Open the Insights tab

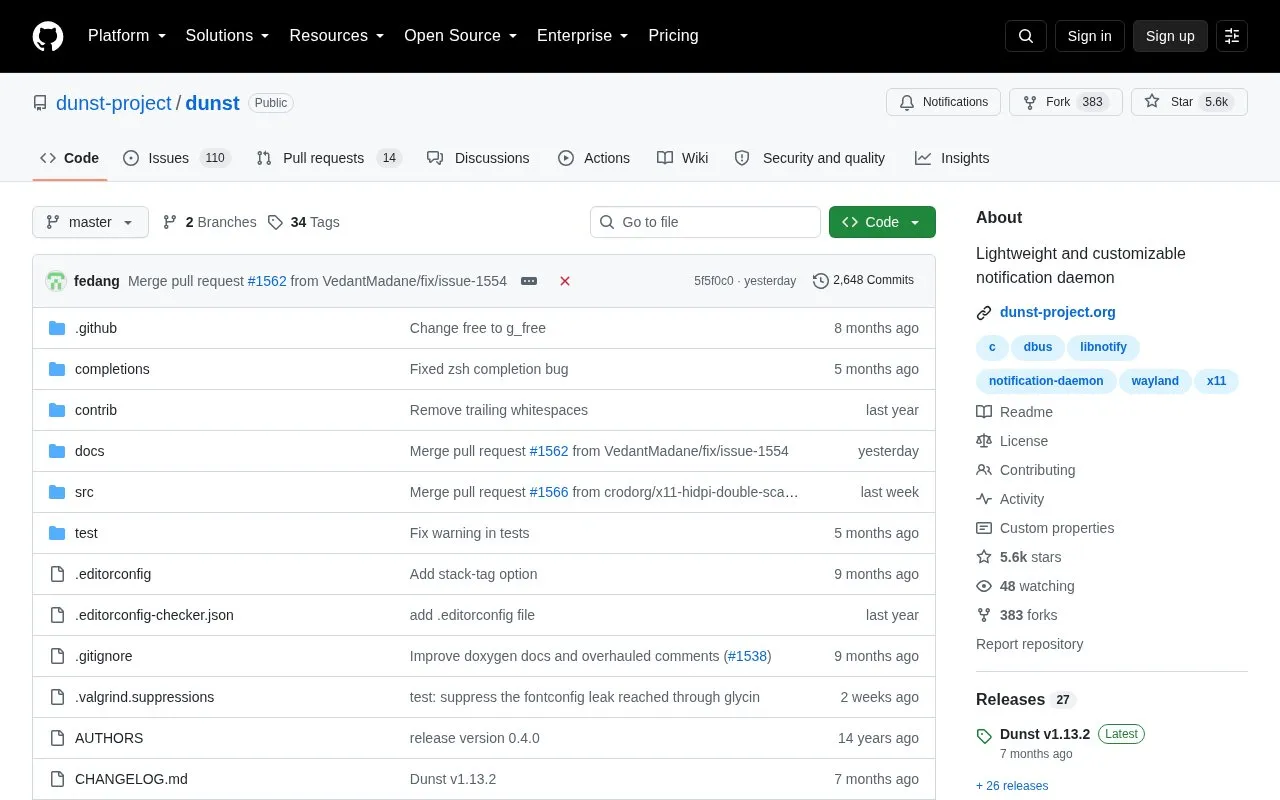tap(952, 158)
